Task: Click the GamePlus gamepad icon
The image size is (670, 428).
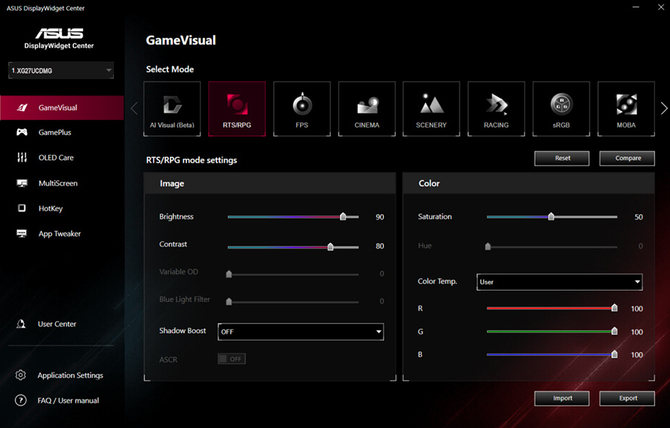Action: (22, 132)
